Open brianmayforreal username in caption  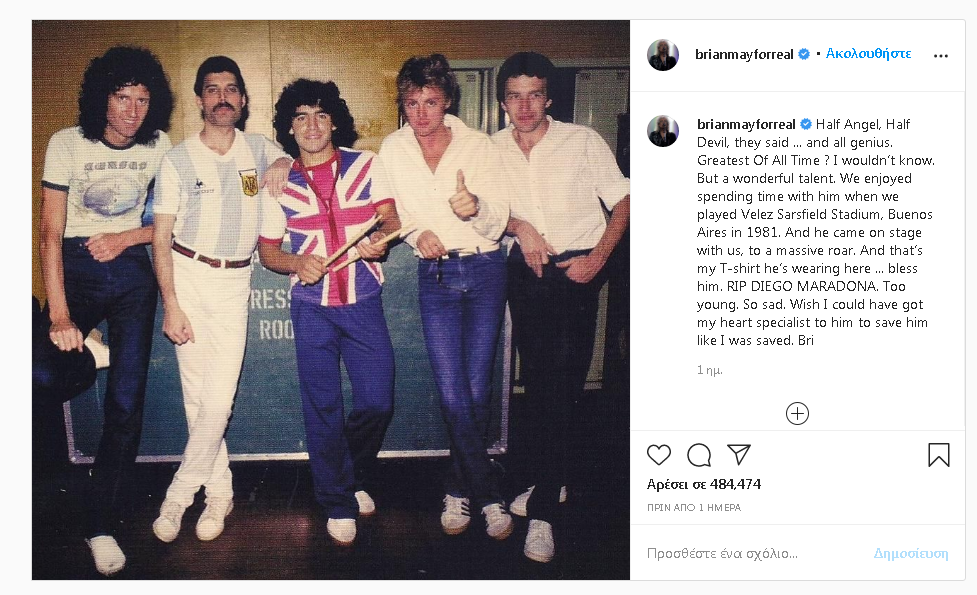tap(746, 124)
